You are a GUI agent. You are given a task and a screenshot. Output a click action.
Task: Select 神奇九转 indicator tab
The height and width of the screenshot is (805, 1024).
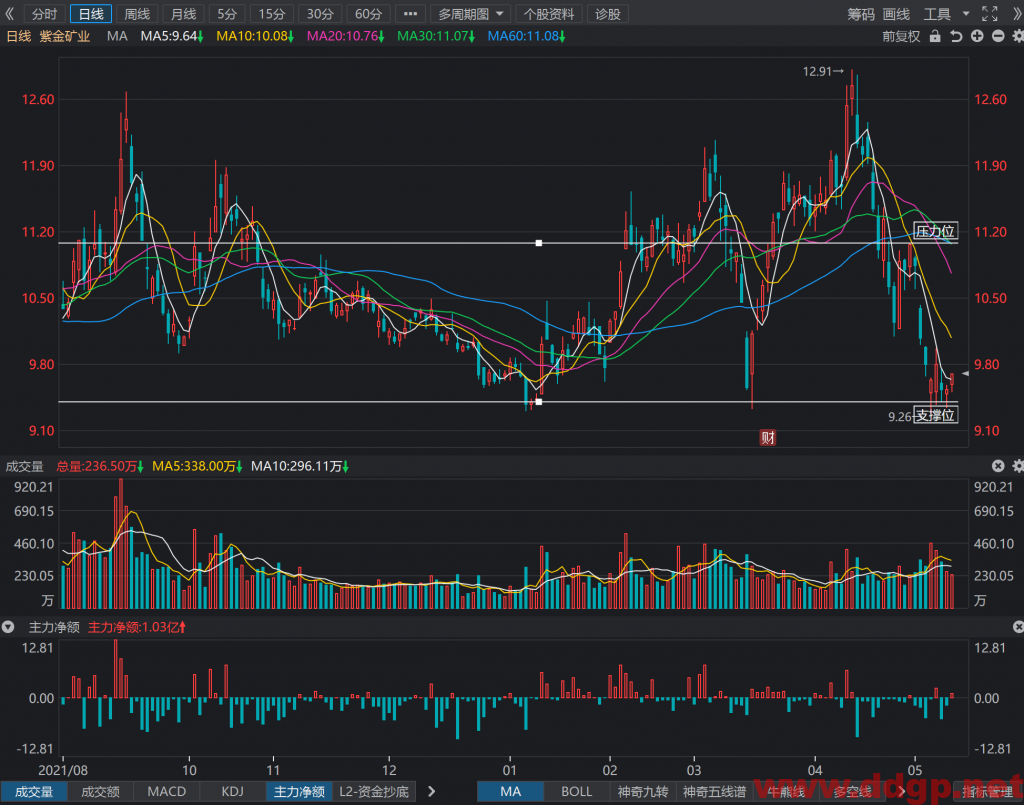click(x=643, y=791)
